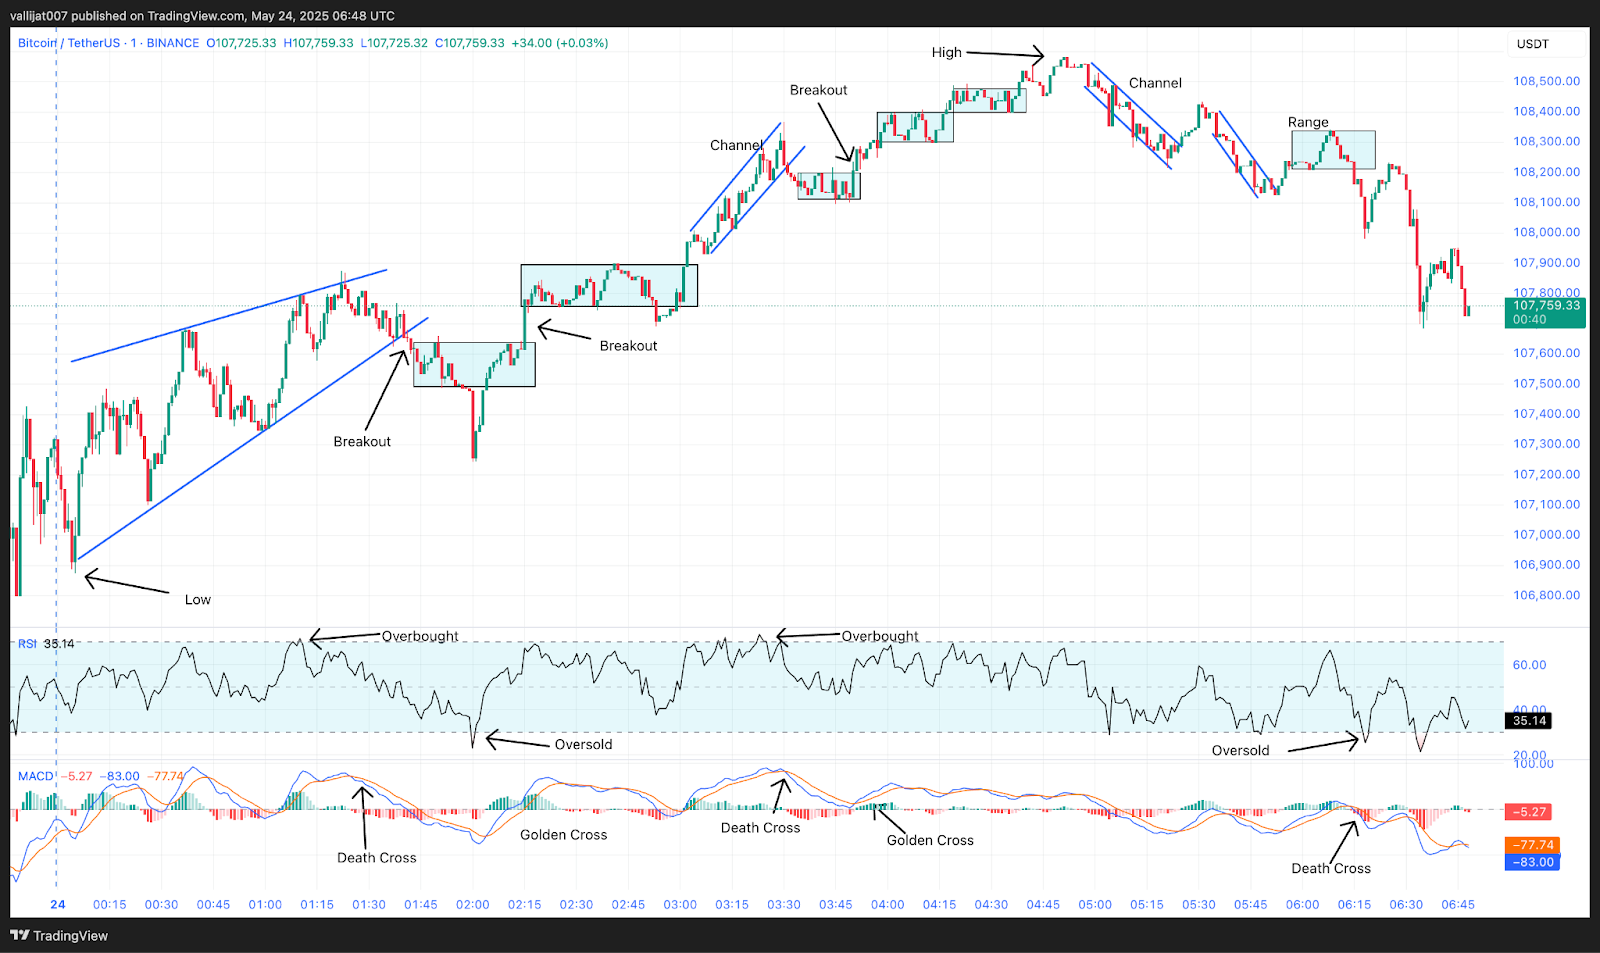Click the 60.00 level on the RSI scale
1600x953 pixels.
pyautogui.click(x=1529, y=665)
